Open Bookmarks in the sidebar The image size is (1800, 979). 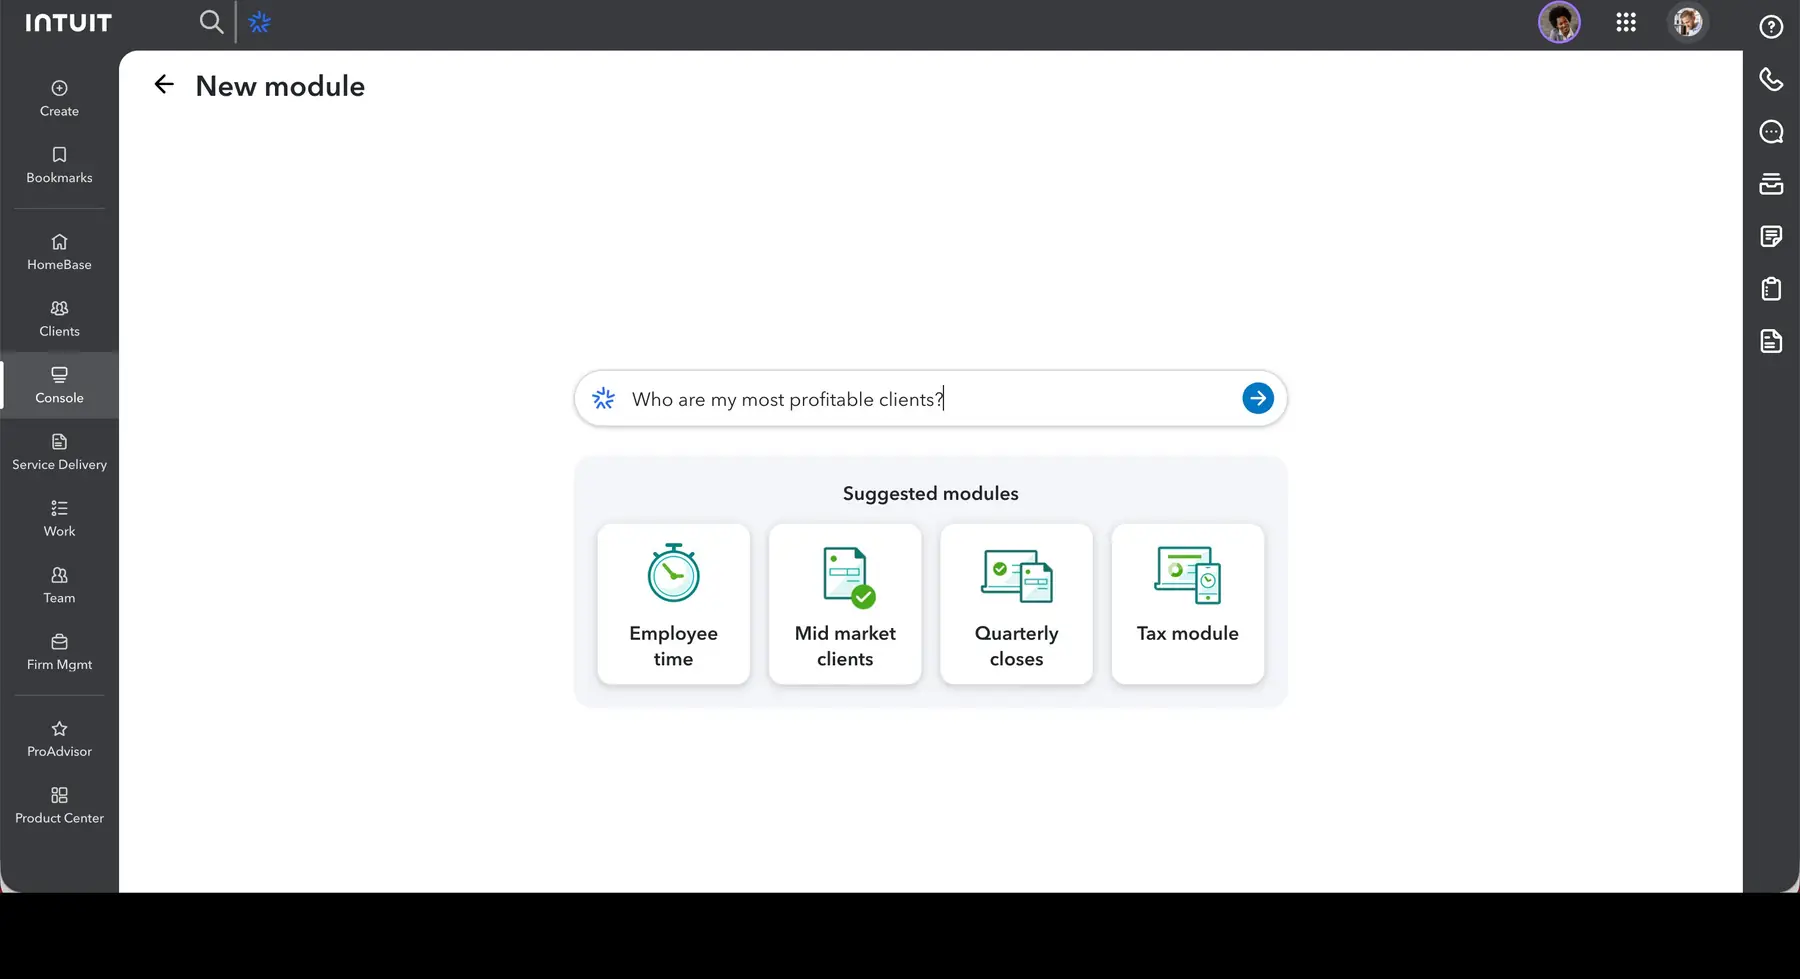(x=59, y=166)
